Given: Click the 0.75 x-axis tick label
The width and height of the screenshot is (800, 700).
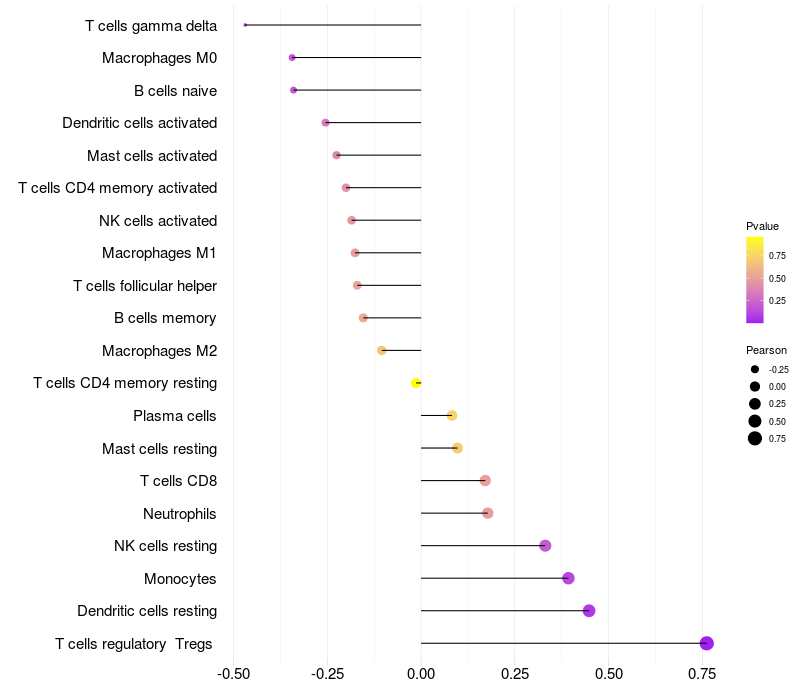Looking at the screenshot, I should (x=702, y=674).
